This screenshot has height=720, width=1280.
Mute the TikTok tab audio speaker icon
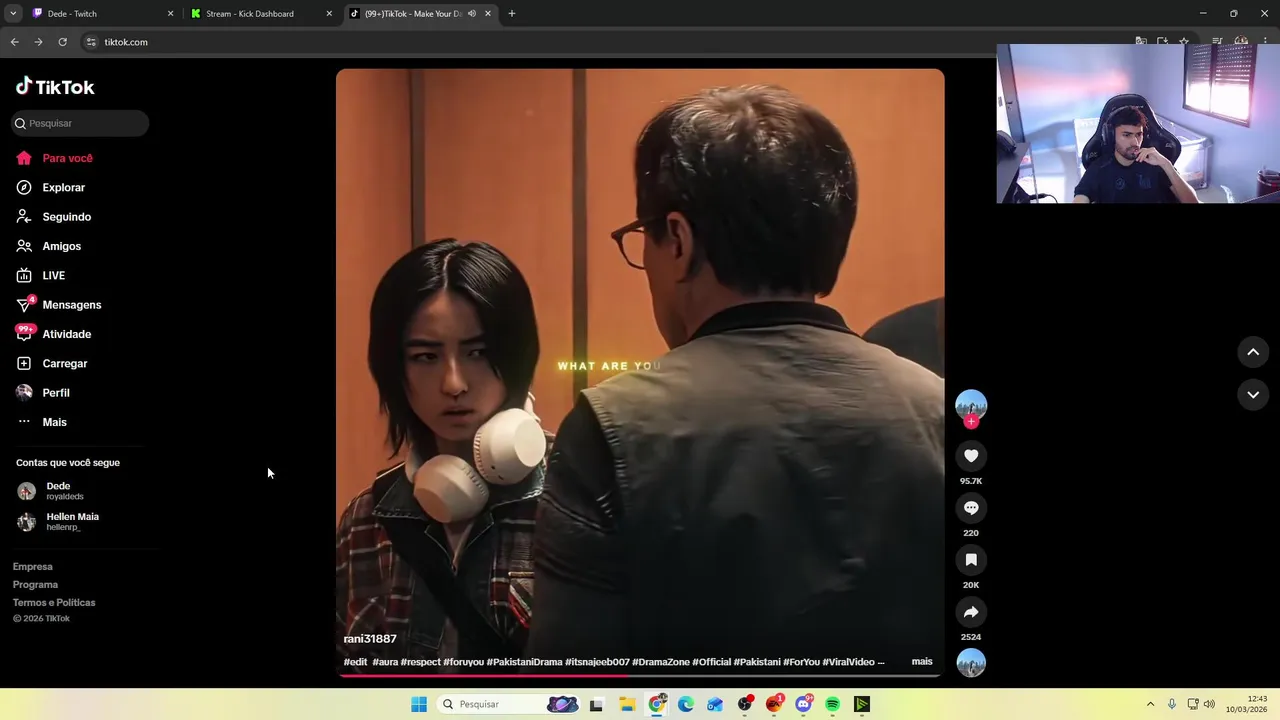click(x=472, y=14)
